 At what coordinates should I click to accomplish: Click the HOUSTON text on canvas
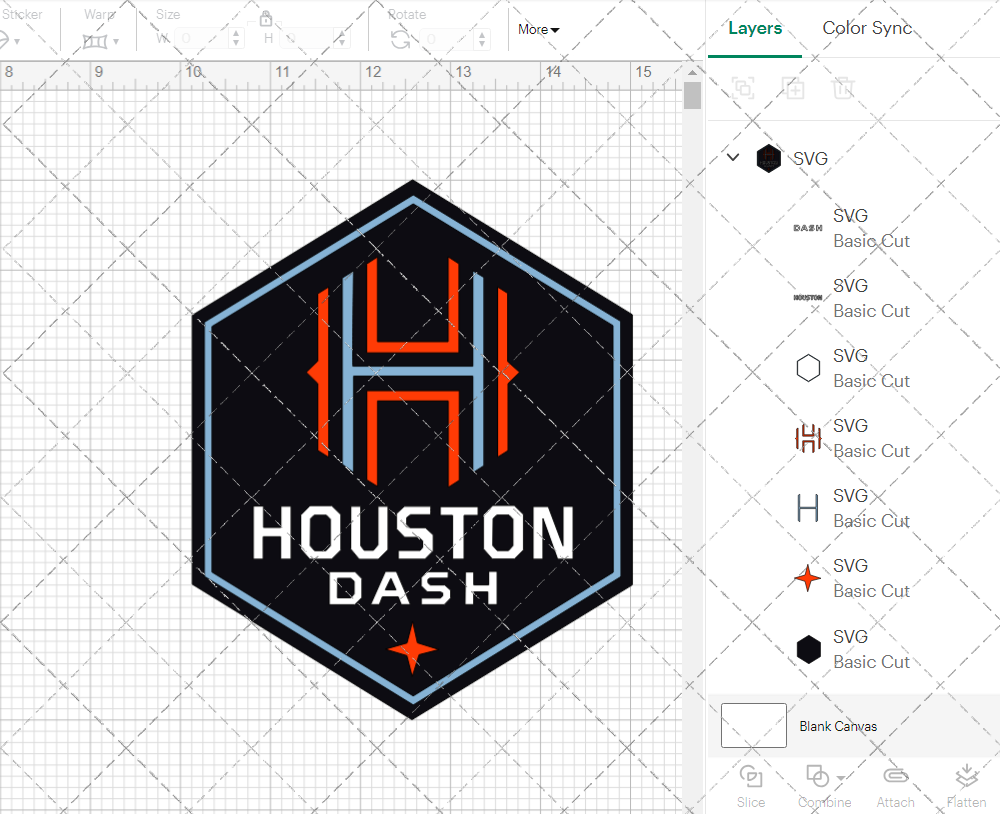pos(413,533)
